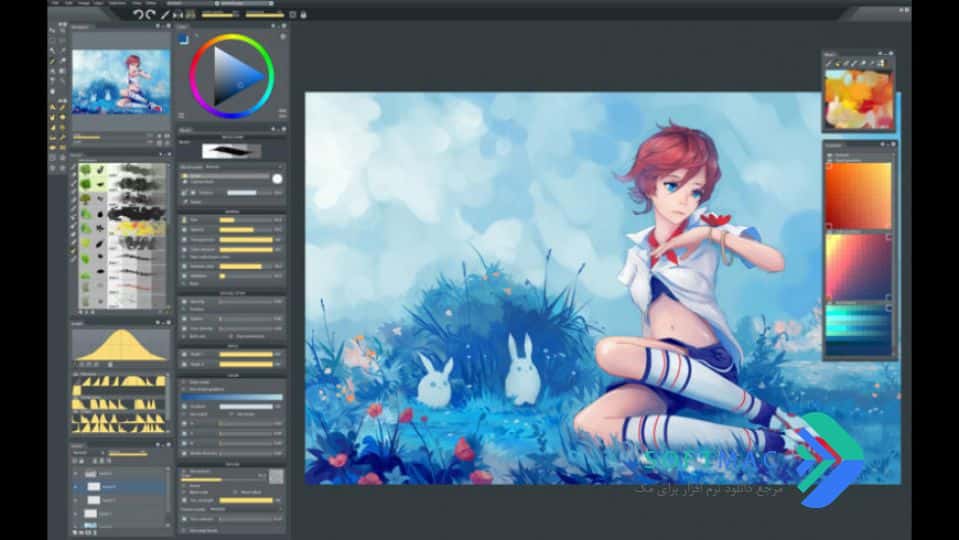Click the Undo arrow in the top toolbar
Screen dimensions: 959x540
139,14
